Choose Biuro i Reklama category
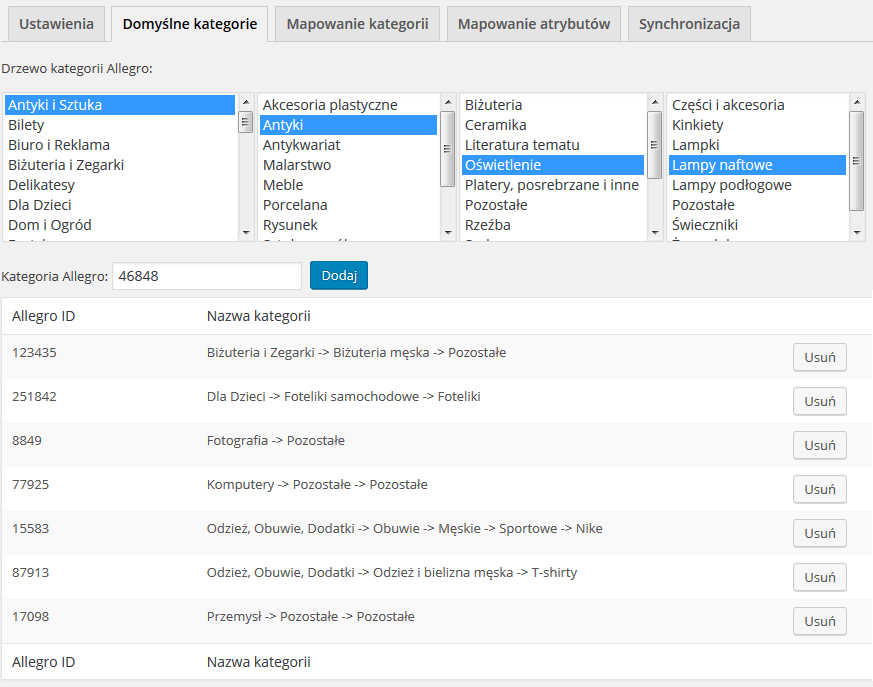The image size is (873, 687). (120, 145)
